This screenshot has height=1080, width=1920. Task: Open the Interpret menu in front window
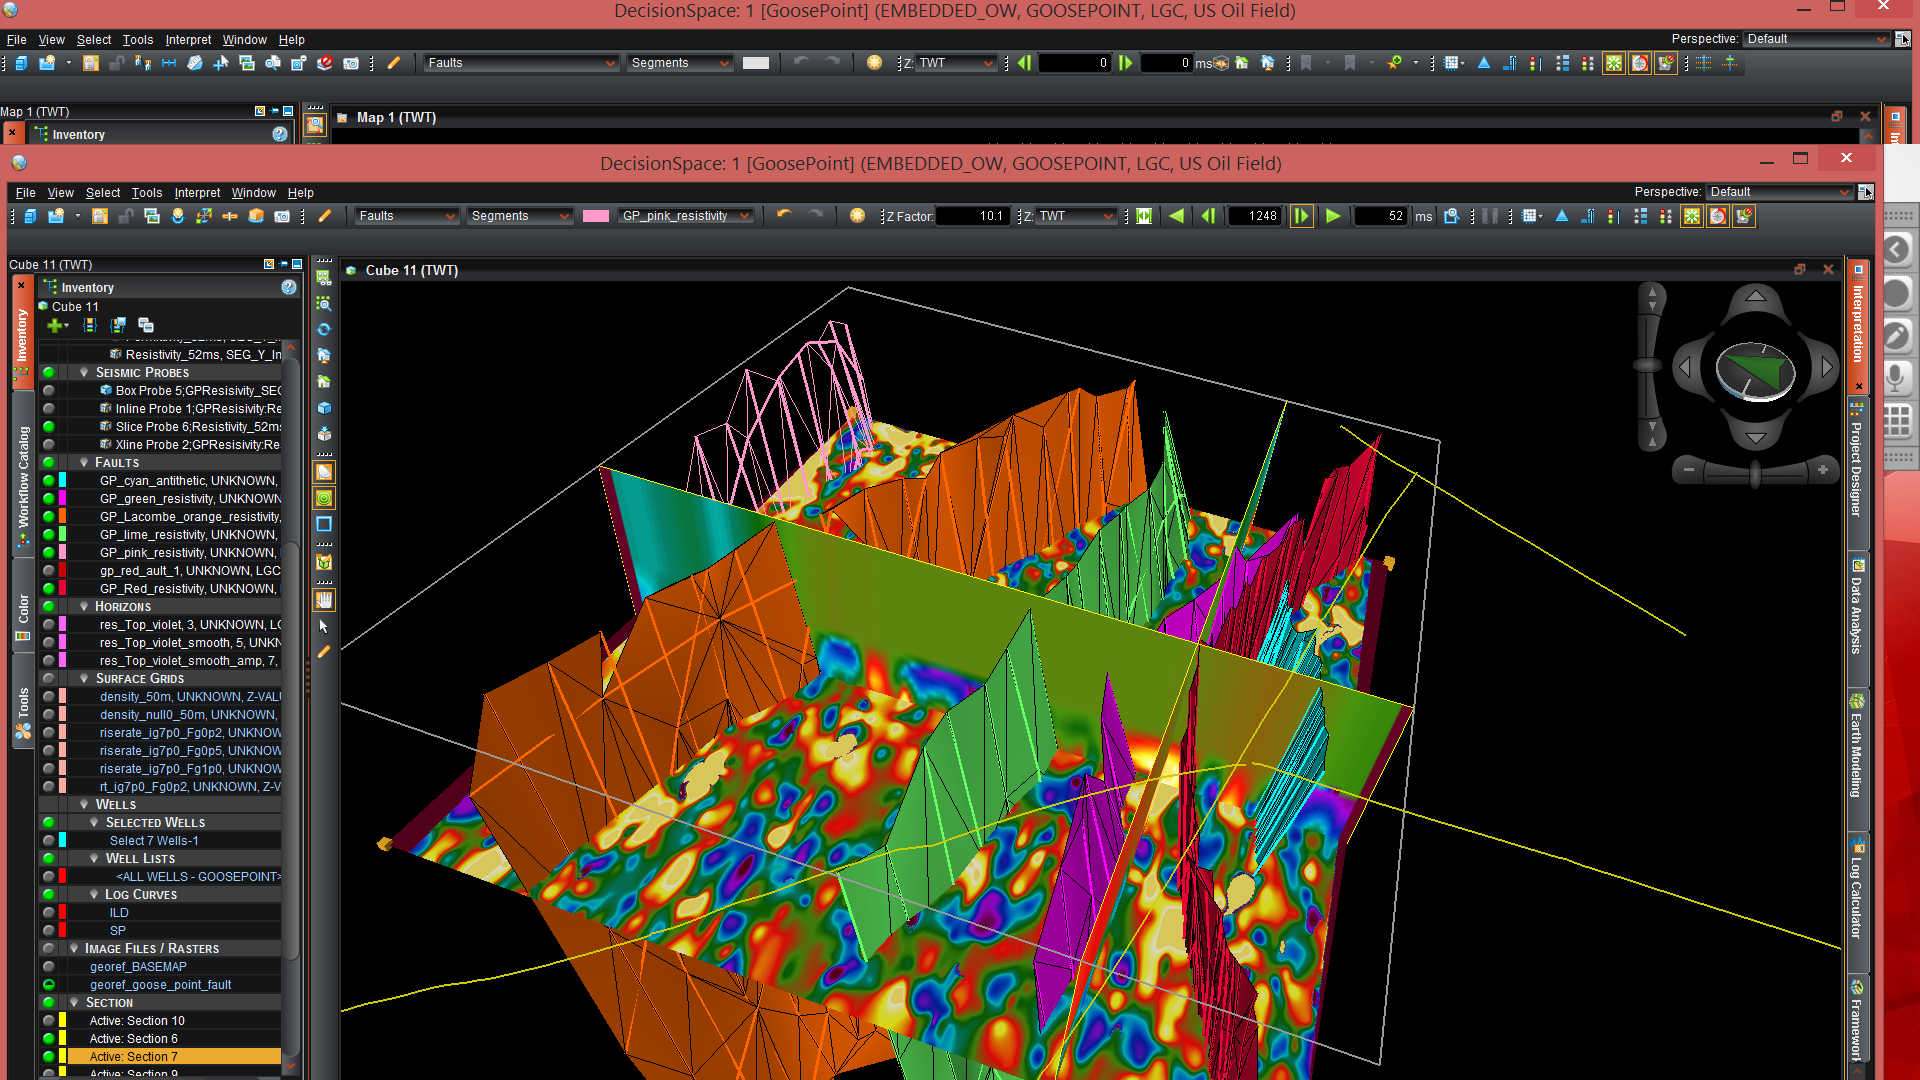pos(197,193)
